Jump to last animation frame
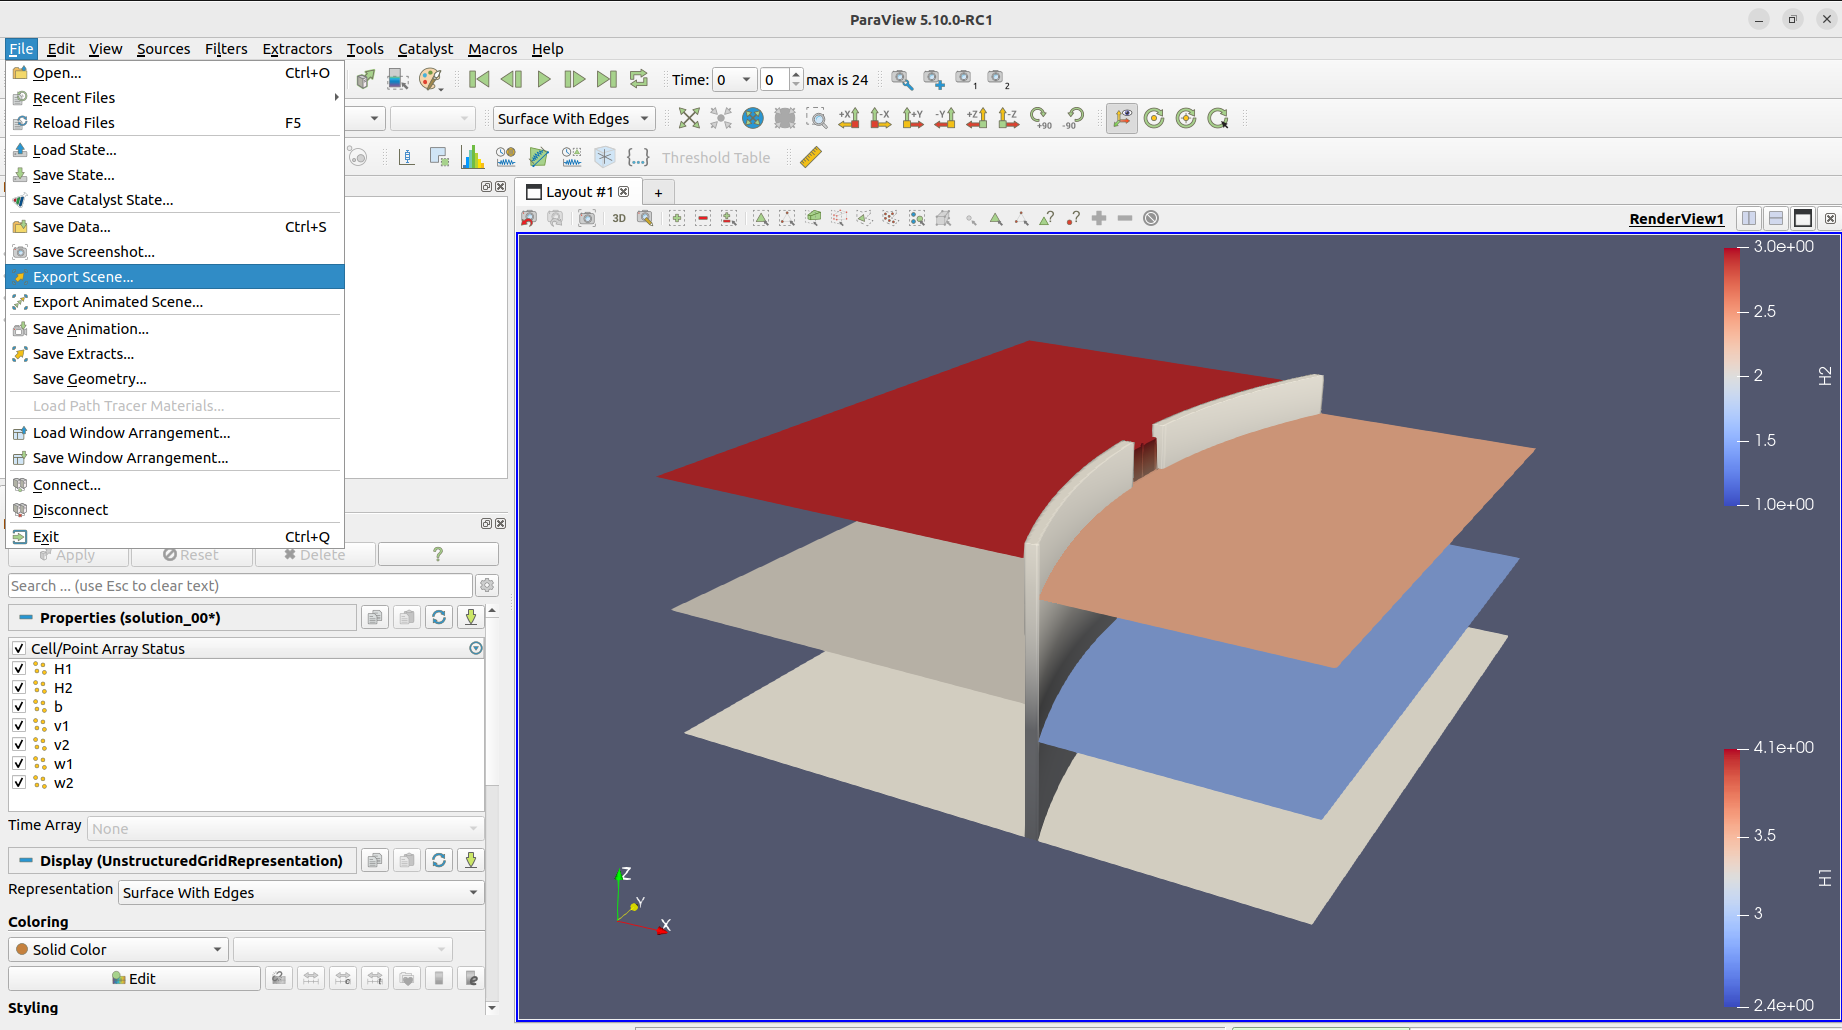This screenshot has width=1842, height=1030. 607,79
